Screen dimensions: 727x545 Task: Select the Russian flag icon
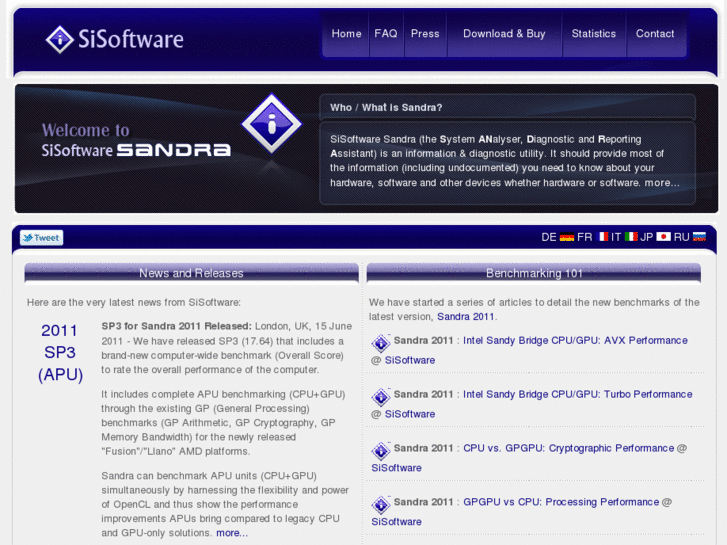pyautogui.click(x=699, y=237)
